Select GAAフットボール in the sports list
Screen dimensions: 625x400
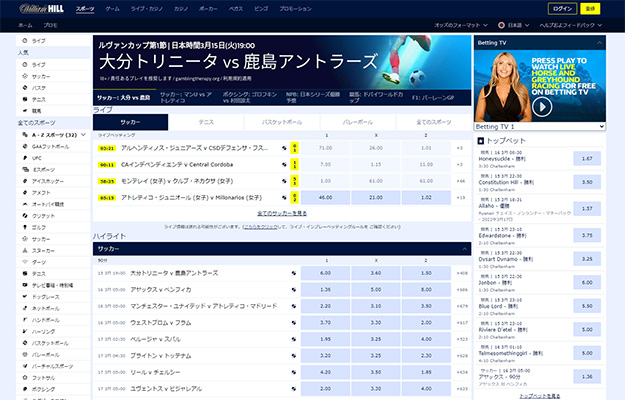click(50, 147)
